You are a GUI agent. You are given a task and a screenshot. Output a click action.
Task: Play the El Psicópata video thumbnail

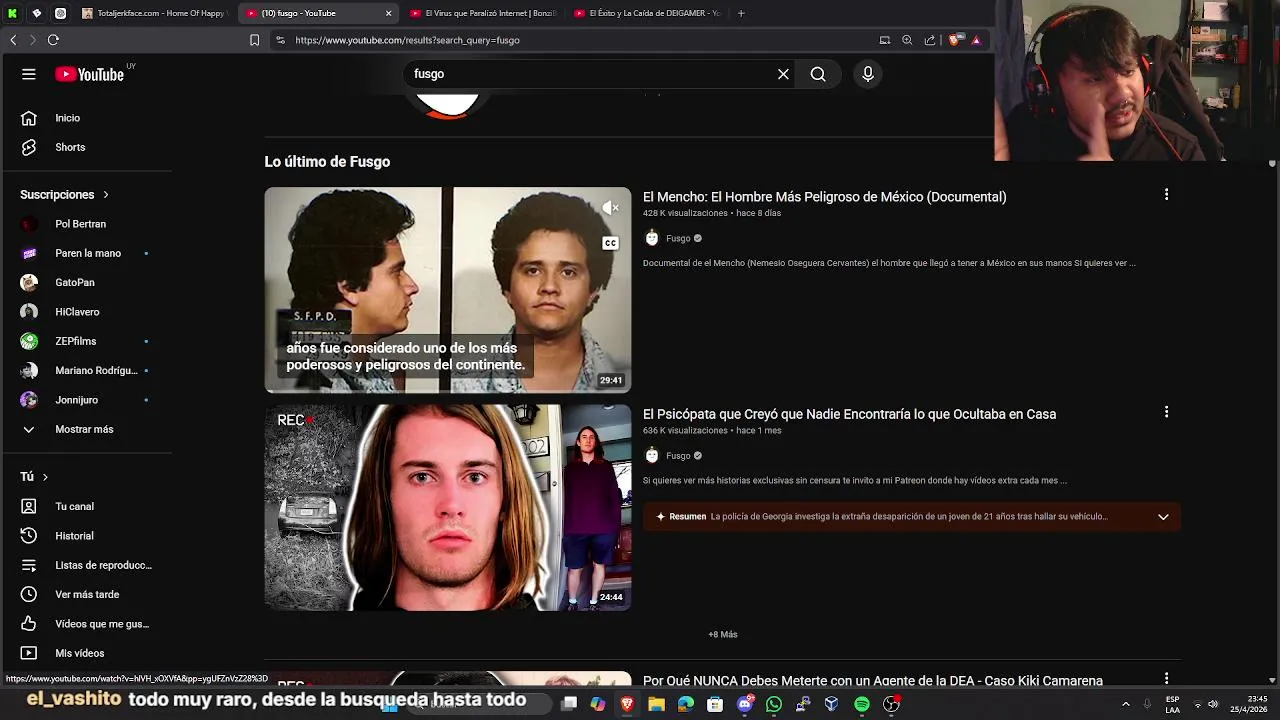(x=448, y=507)
